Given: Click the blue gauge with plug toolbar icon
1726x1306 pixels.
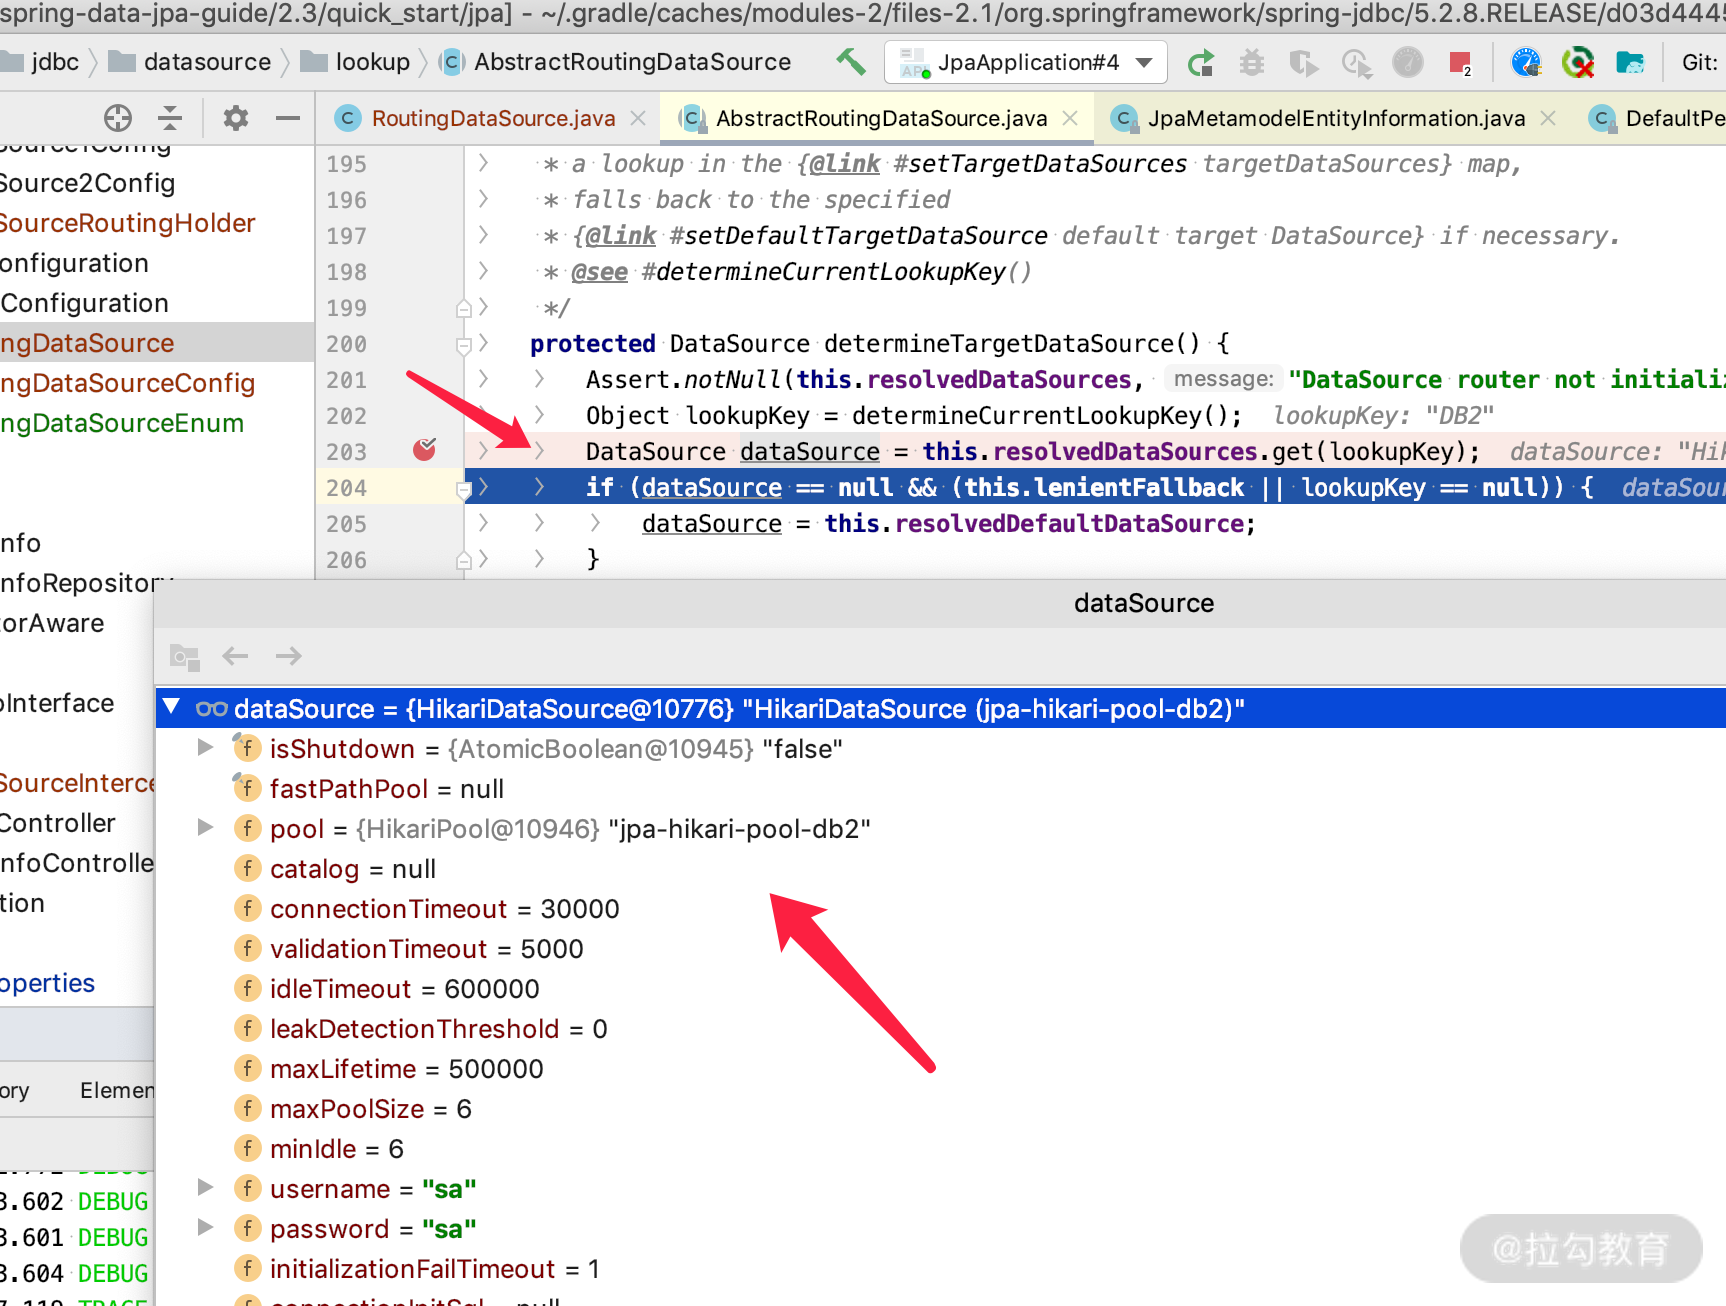Looking at the screenshot, I should point(1526,63).
